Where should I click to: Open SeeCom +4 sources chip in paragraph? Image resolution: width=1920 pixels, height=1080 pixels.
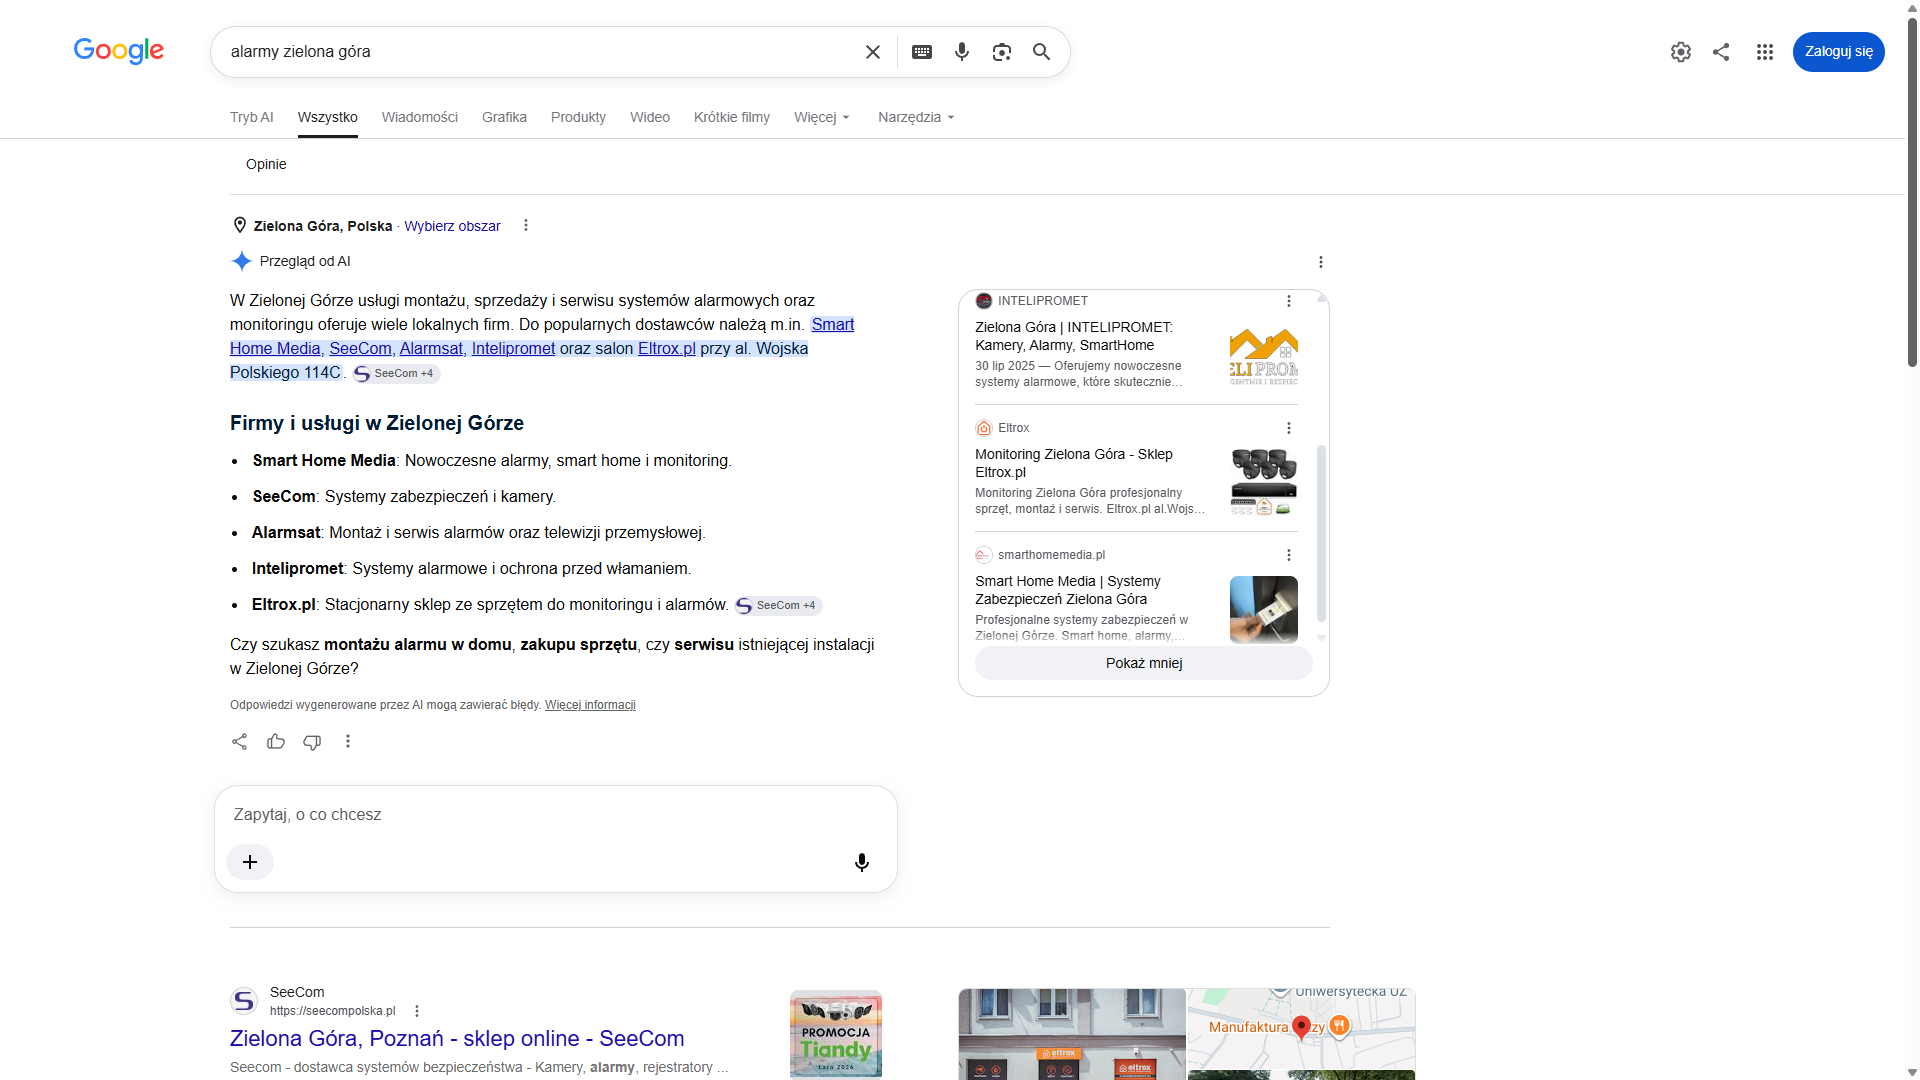[x=395, y=373]
